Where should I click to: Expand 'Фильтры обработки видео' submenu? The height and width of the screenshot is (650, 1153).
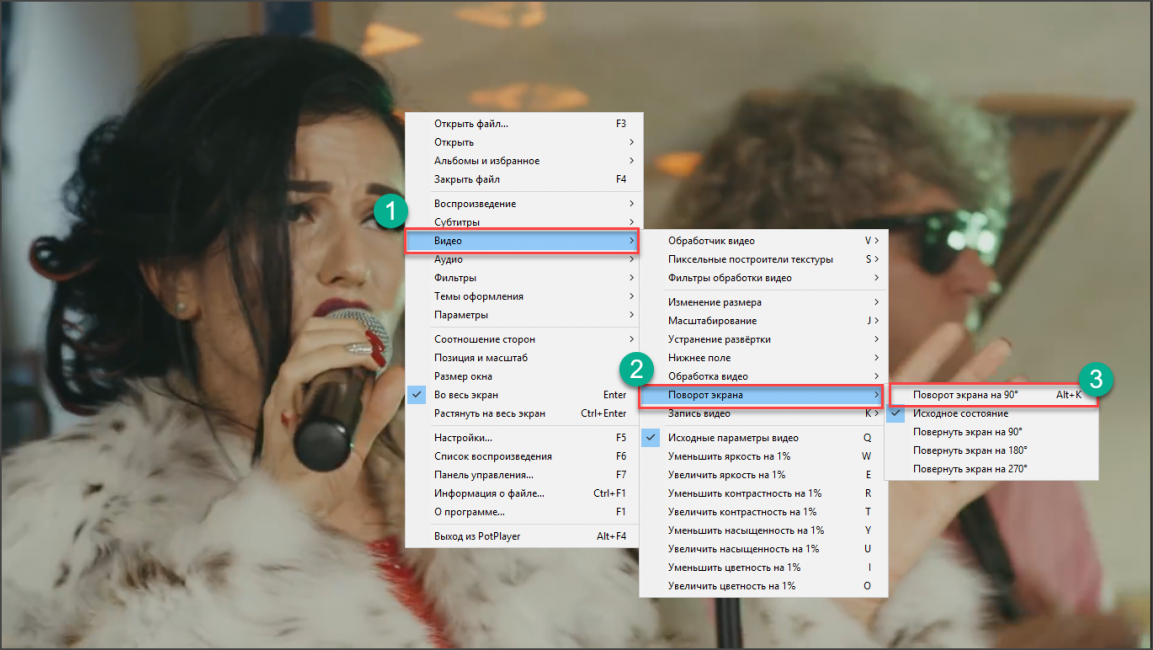pos(763,278)
